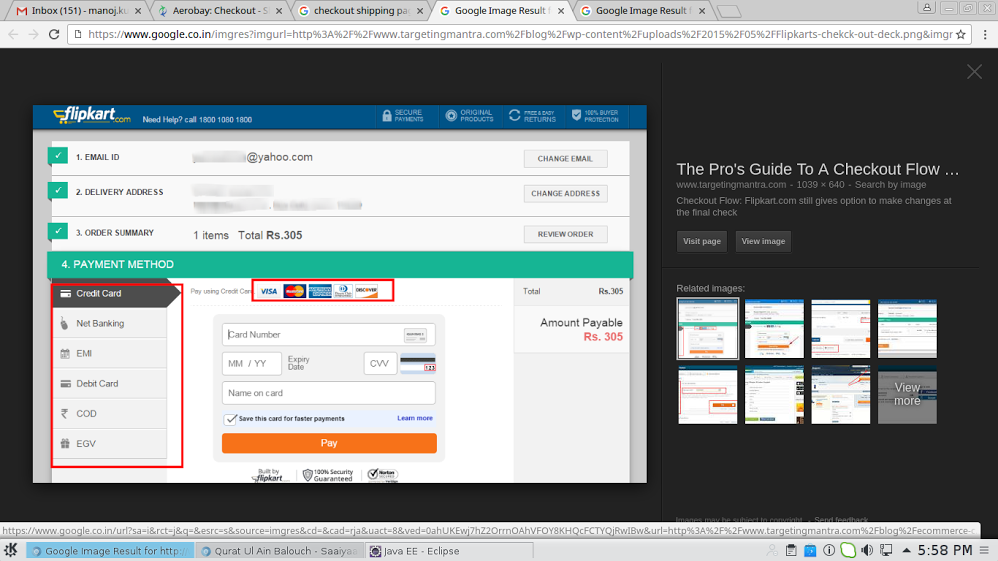This screenshot has width=998, height=561.
Task: Open the network connection tray icon
Action: 886,551
